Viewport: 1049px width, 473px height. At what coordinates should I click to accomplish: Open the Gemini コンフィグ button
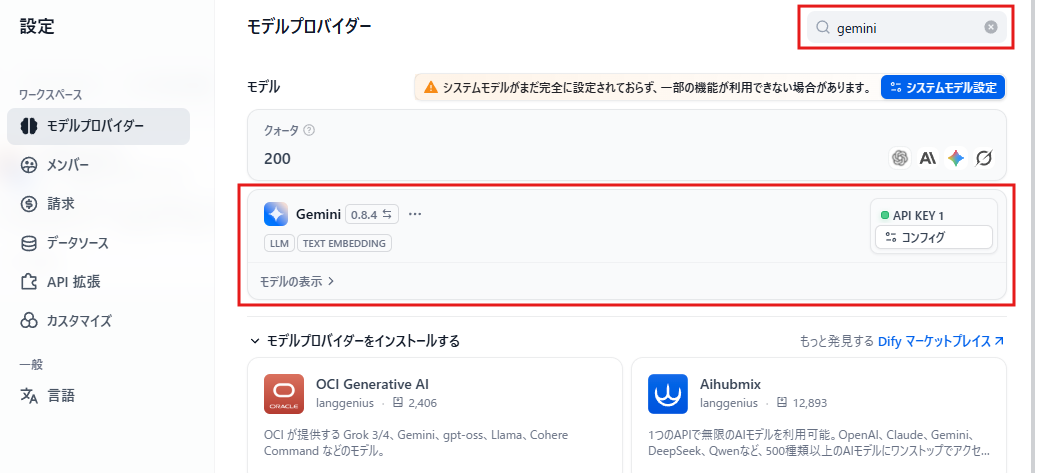tap(933, 237)
